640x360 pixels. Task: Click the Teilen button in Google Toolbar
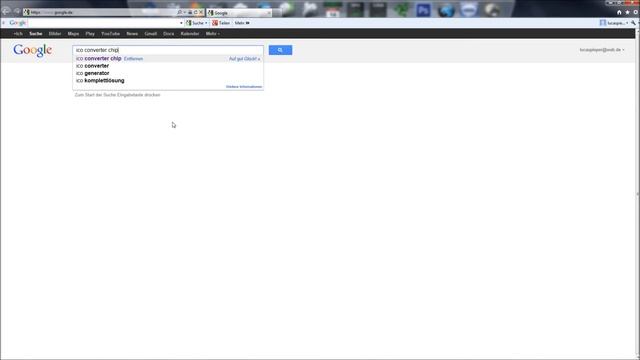coord(221,23)
